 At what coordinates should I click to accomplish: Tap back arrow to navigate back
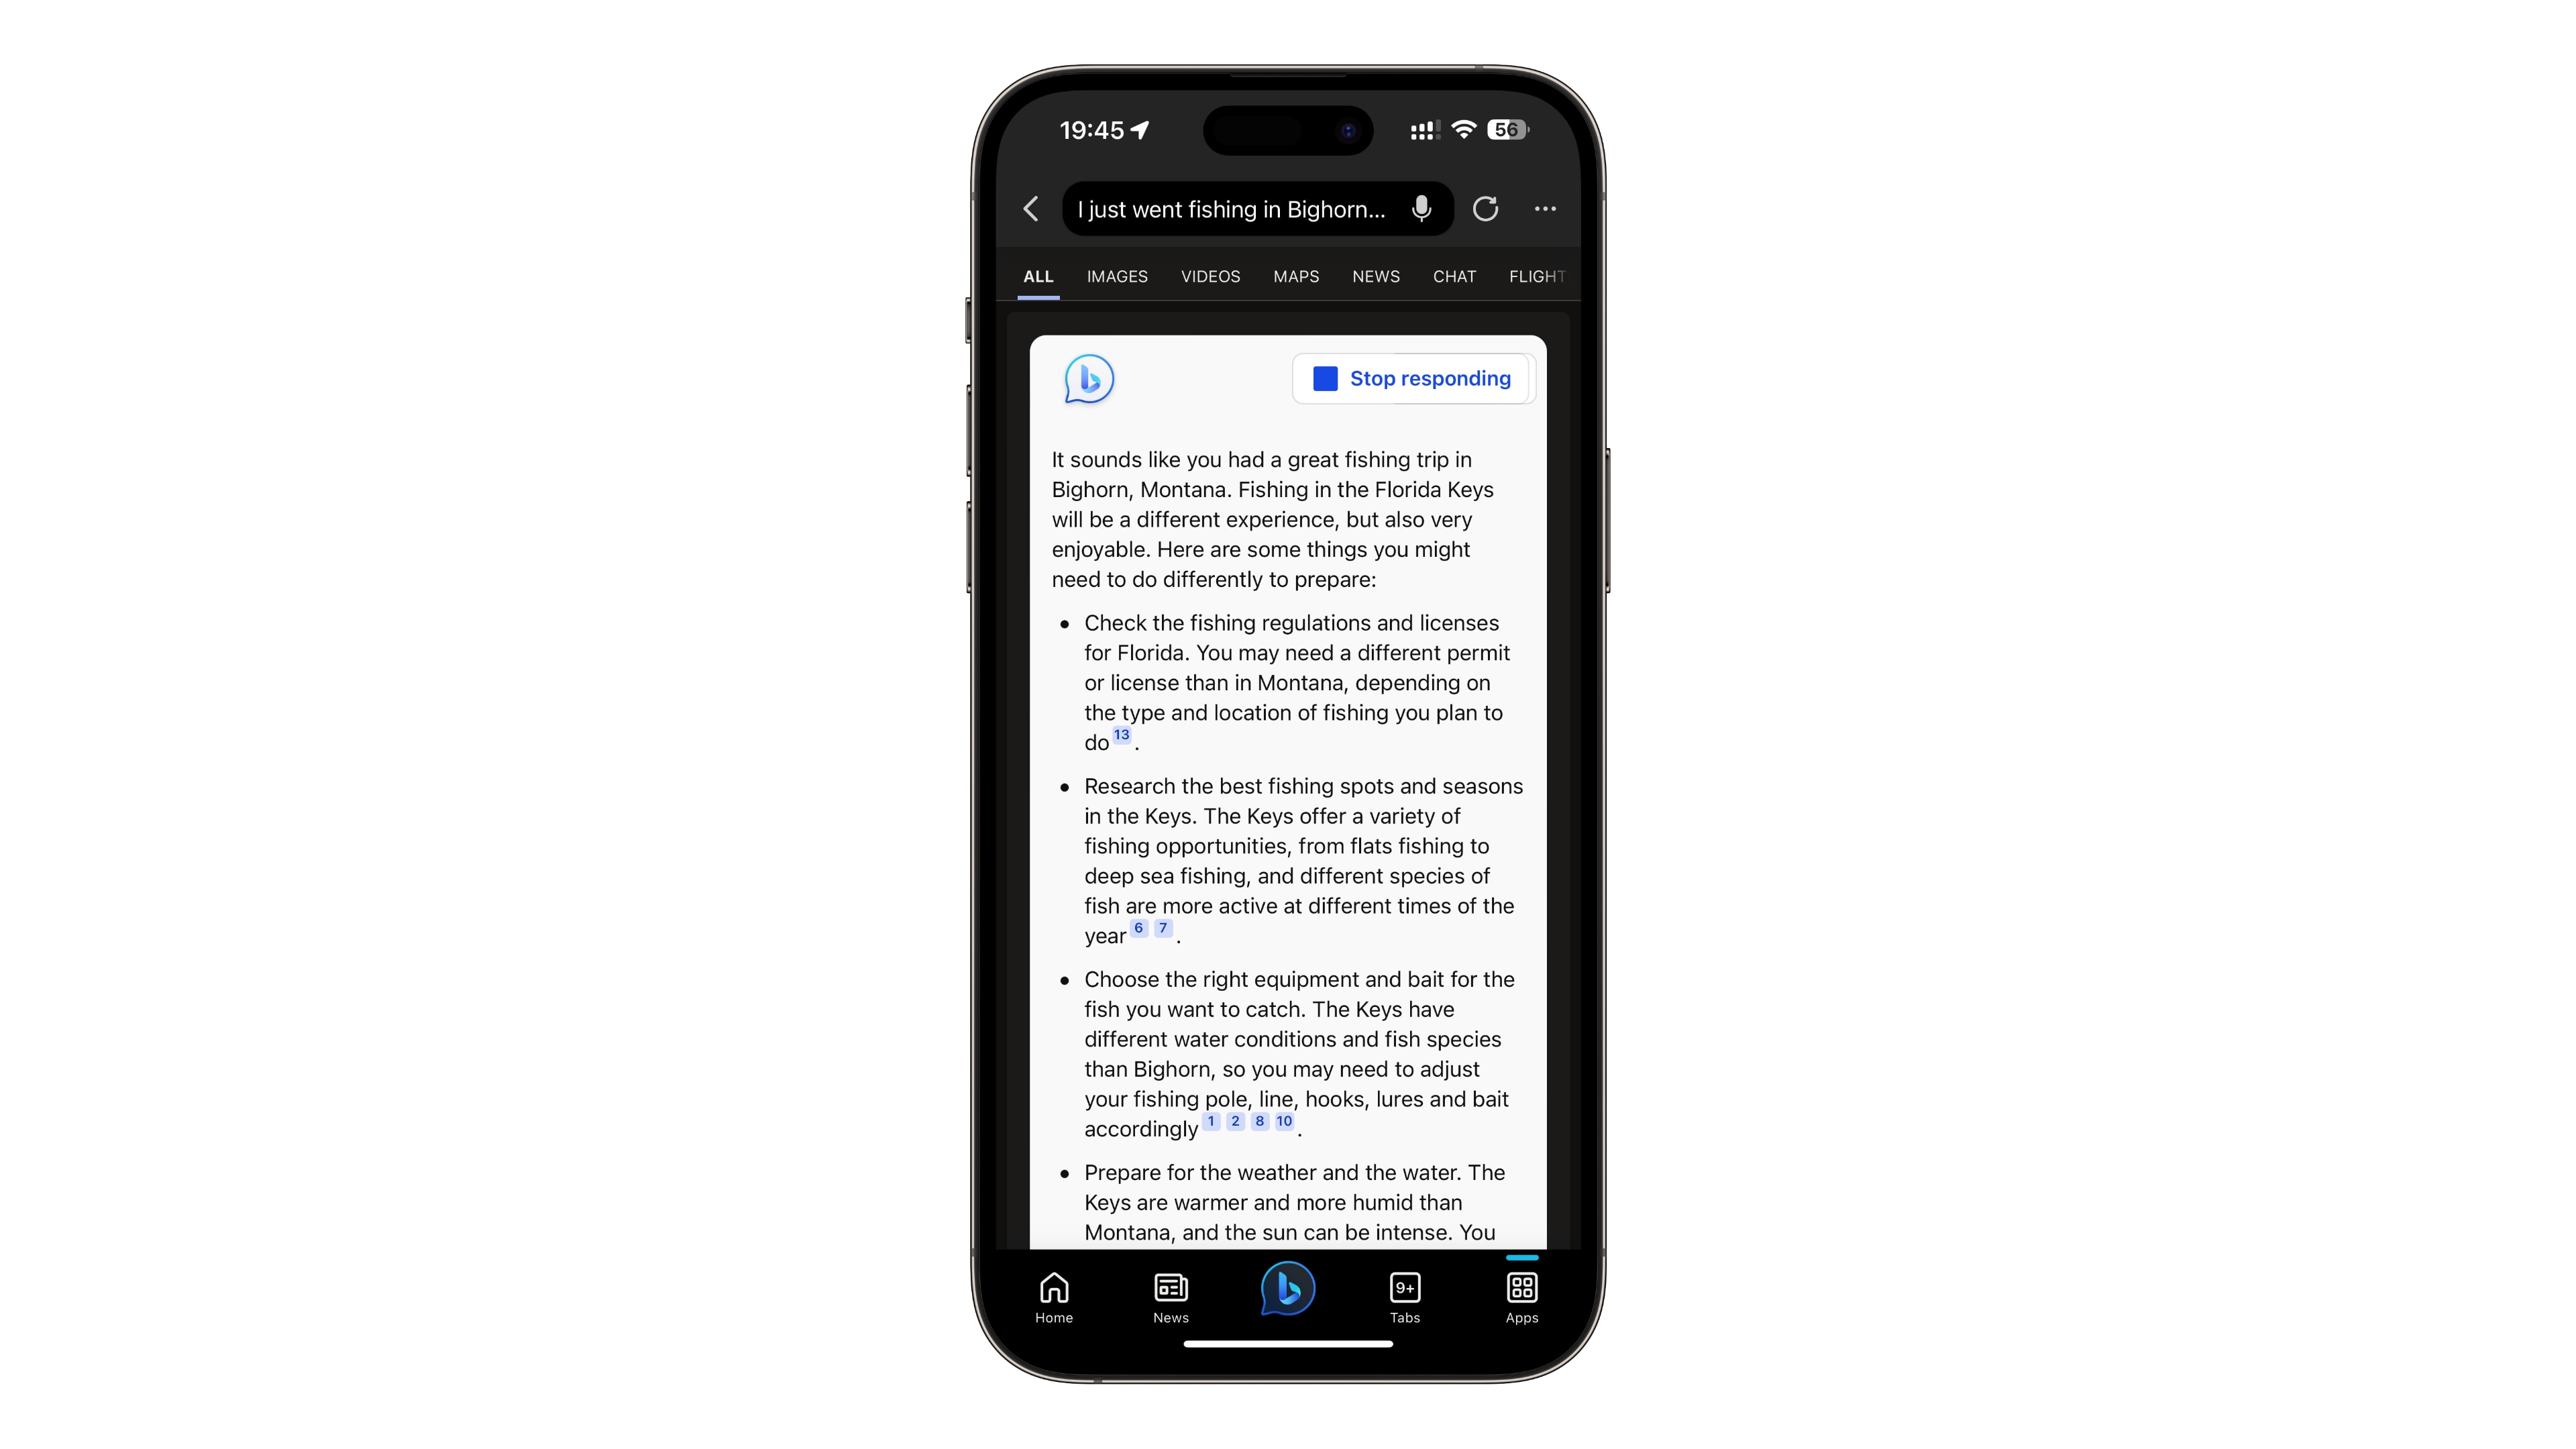(1032, 209)
